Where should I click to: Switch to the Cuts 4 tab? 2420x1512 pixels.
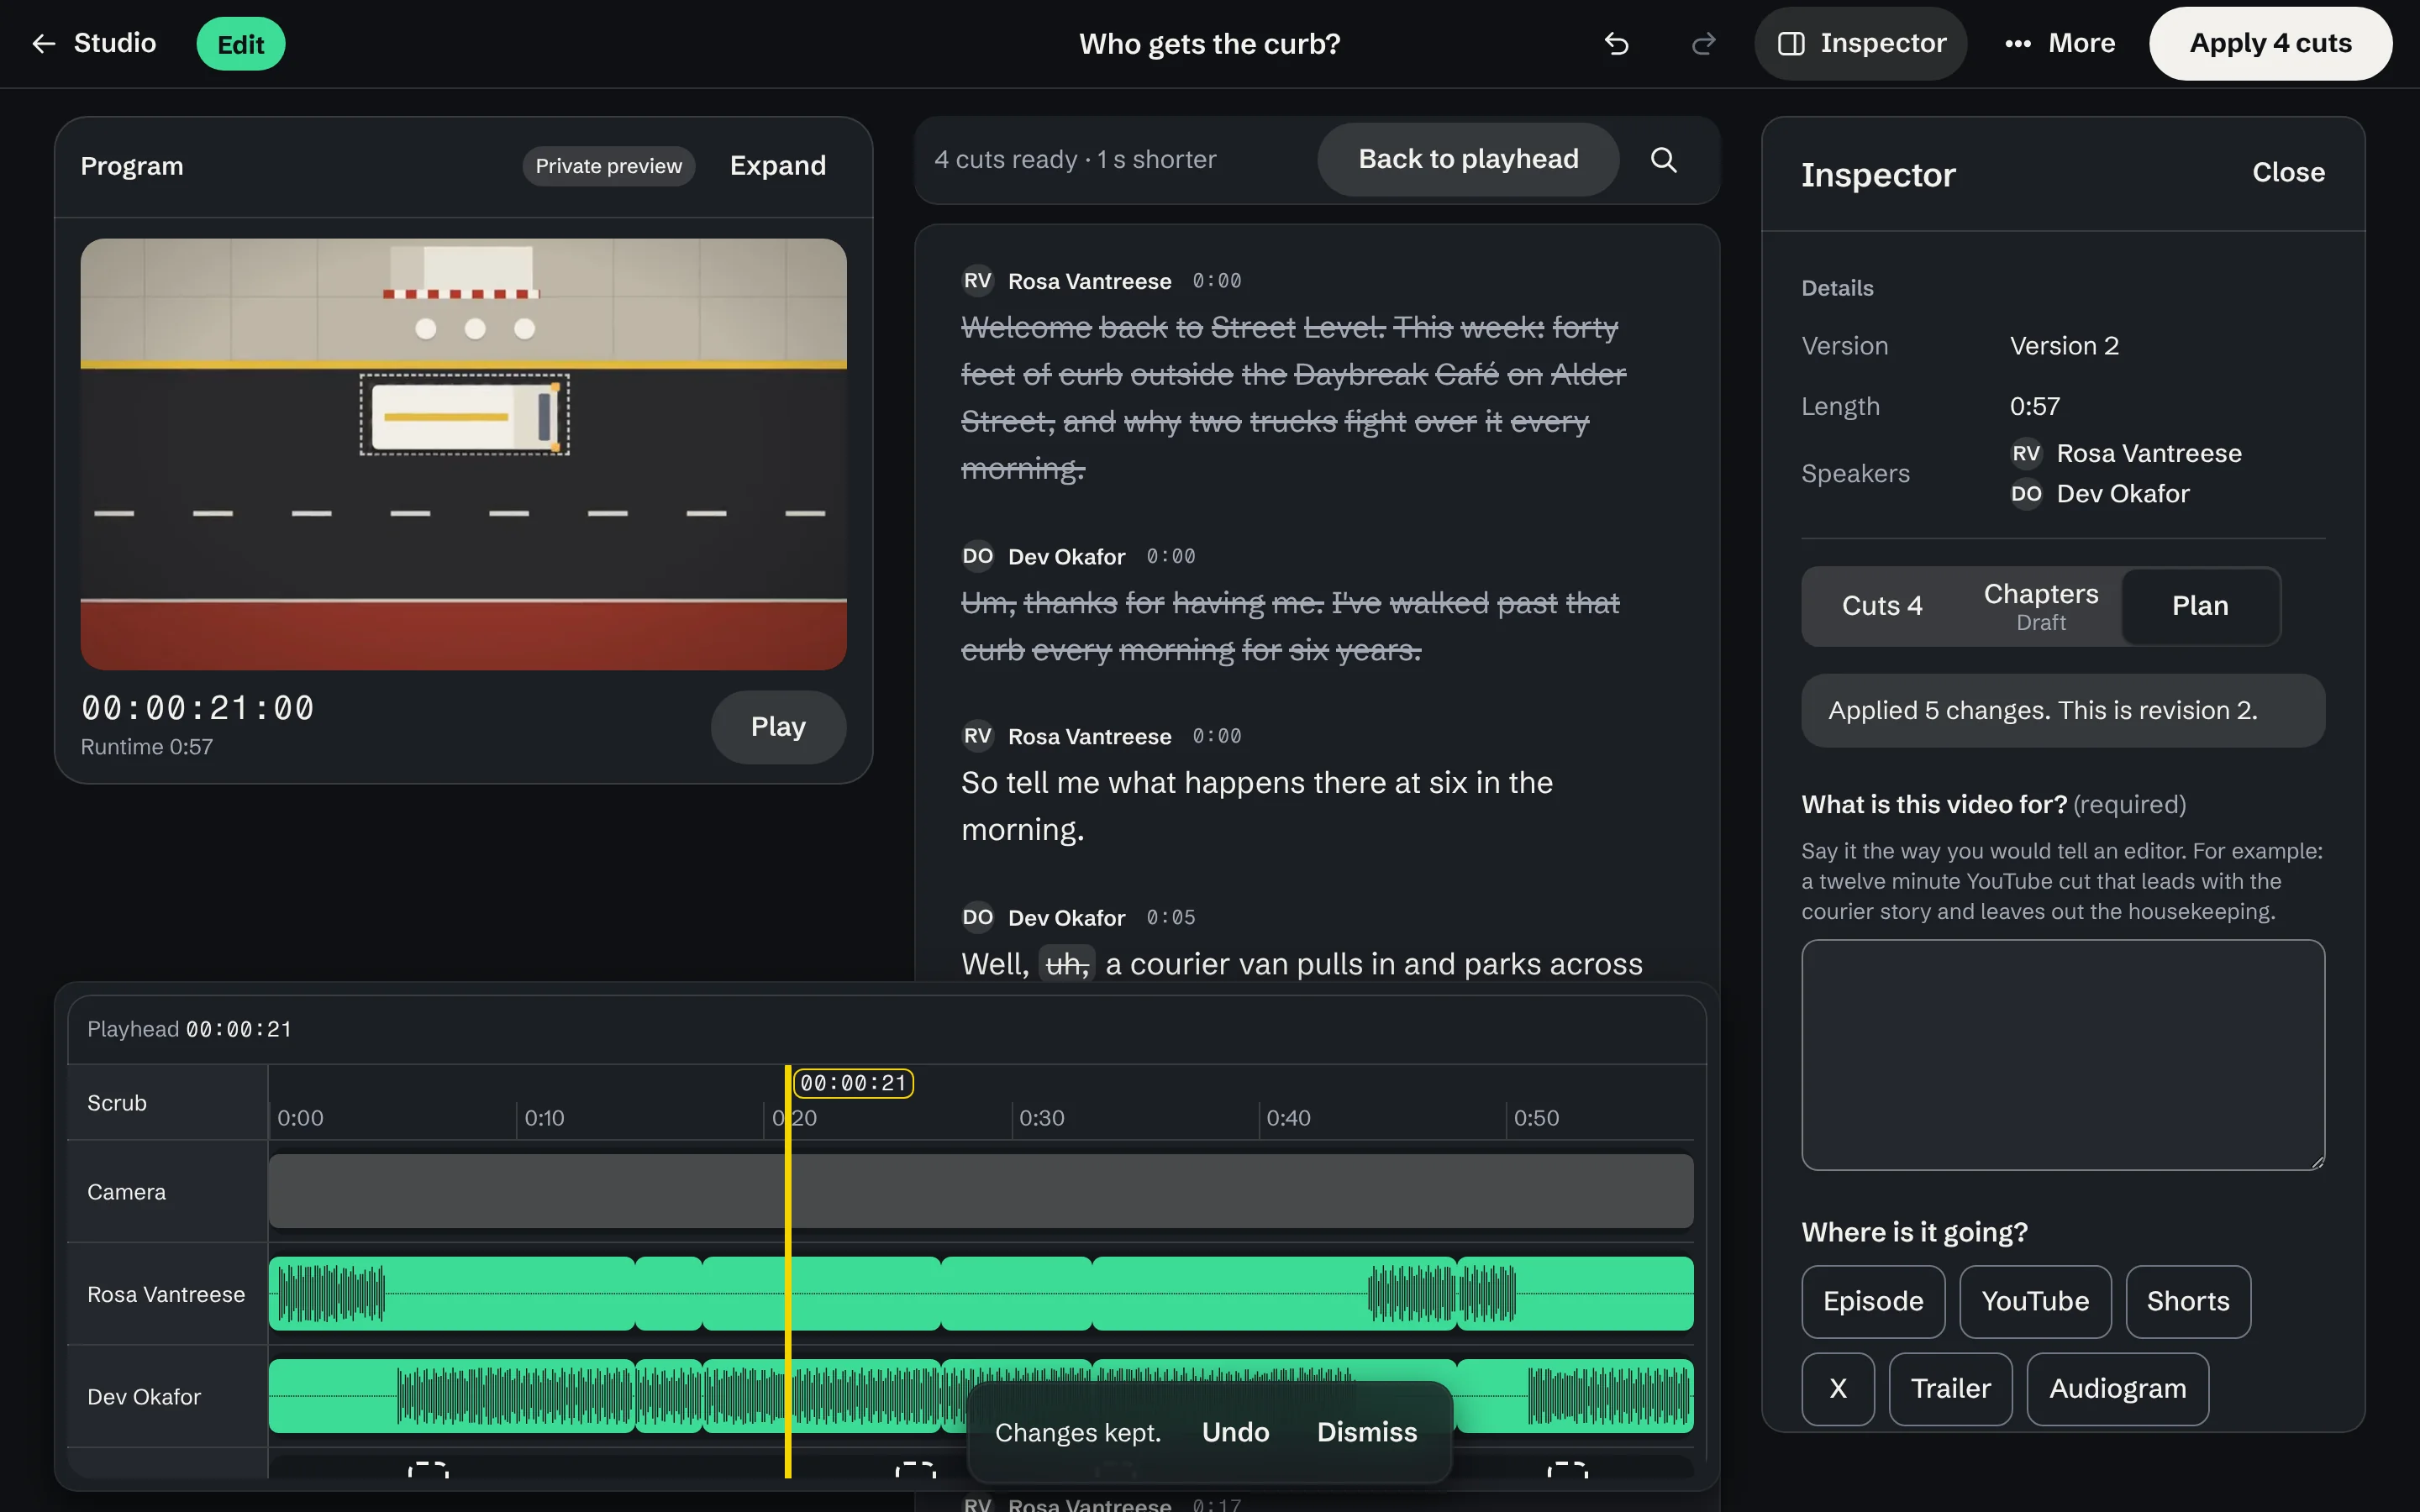[1882, 606]
